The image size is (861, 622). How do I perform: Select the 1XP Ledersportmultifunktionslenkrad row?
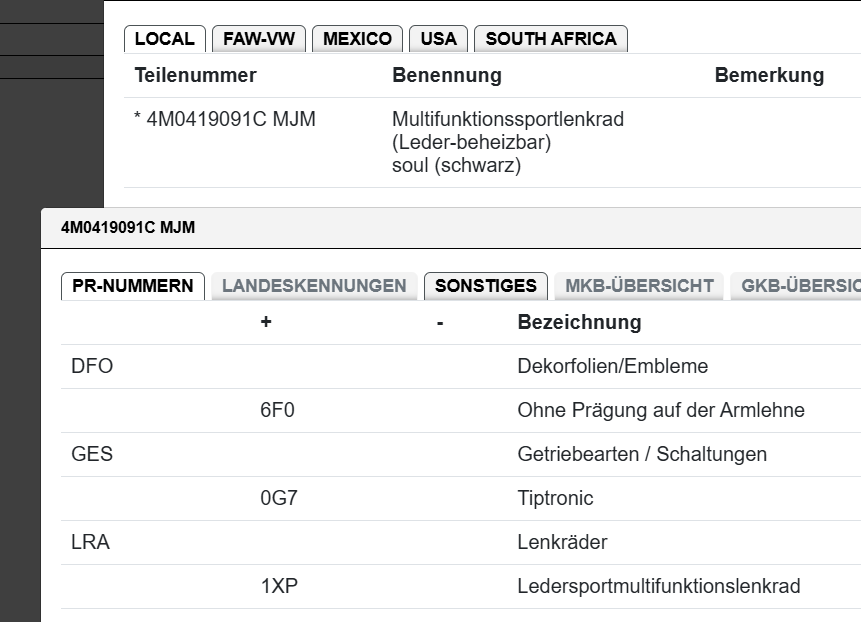(279, 587)
